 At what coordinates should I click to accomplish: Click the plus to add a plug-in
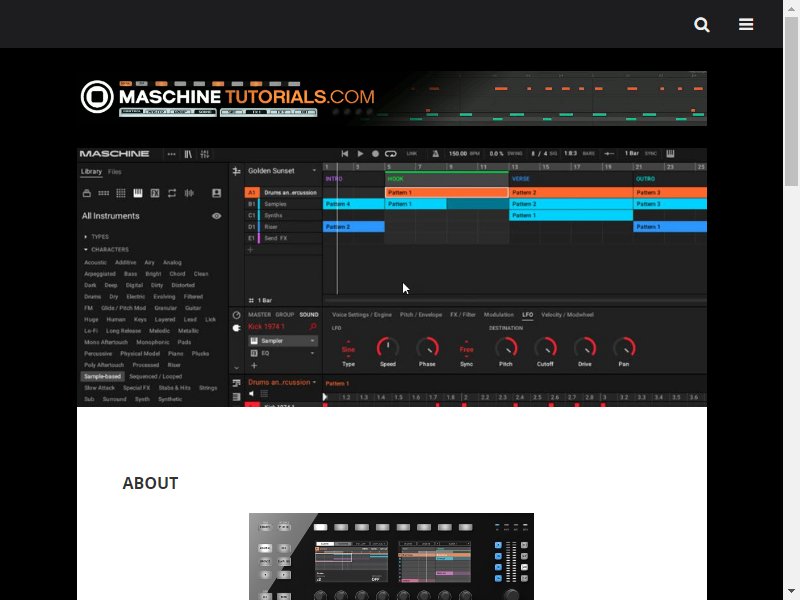pos(254,365)
